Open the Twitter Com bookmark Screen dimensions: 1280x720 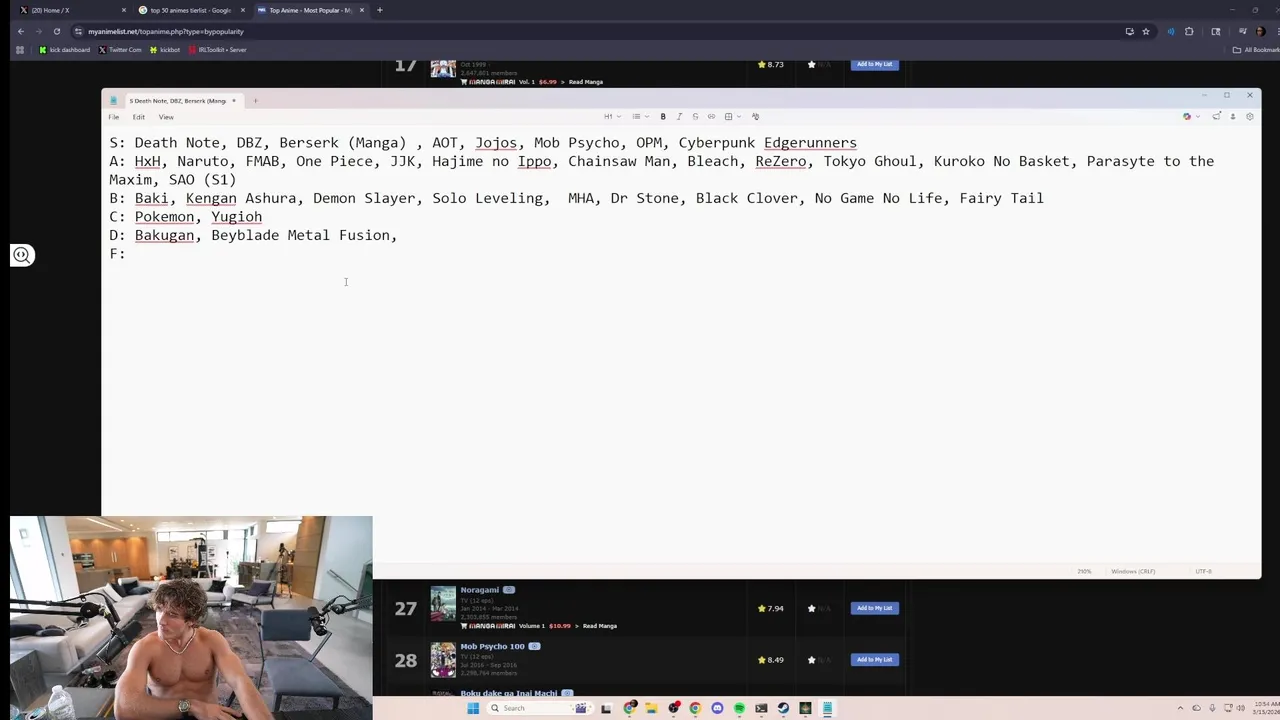(120, 50)
